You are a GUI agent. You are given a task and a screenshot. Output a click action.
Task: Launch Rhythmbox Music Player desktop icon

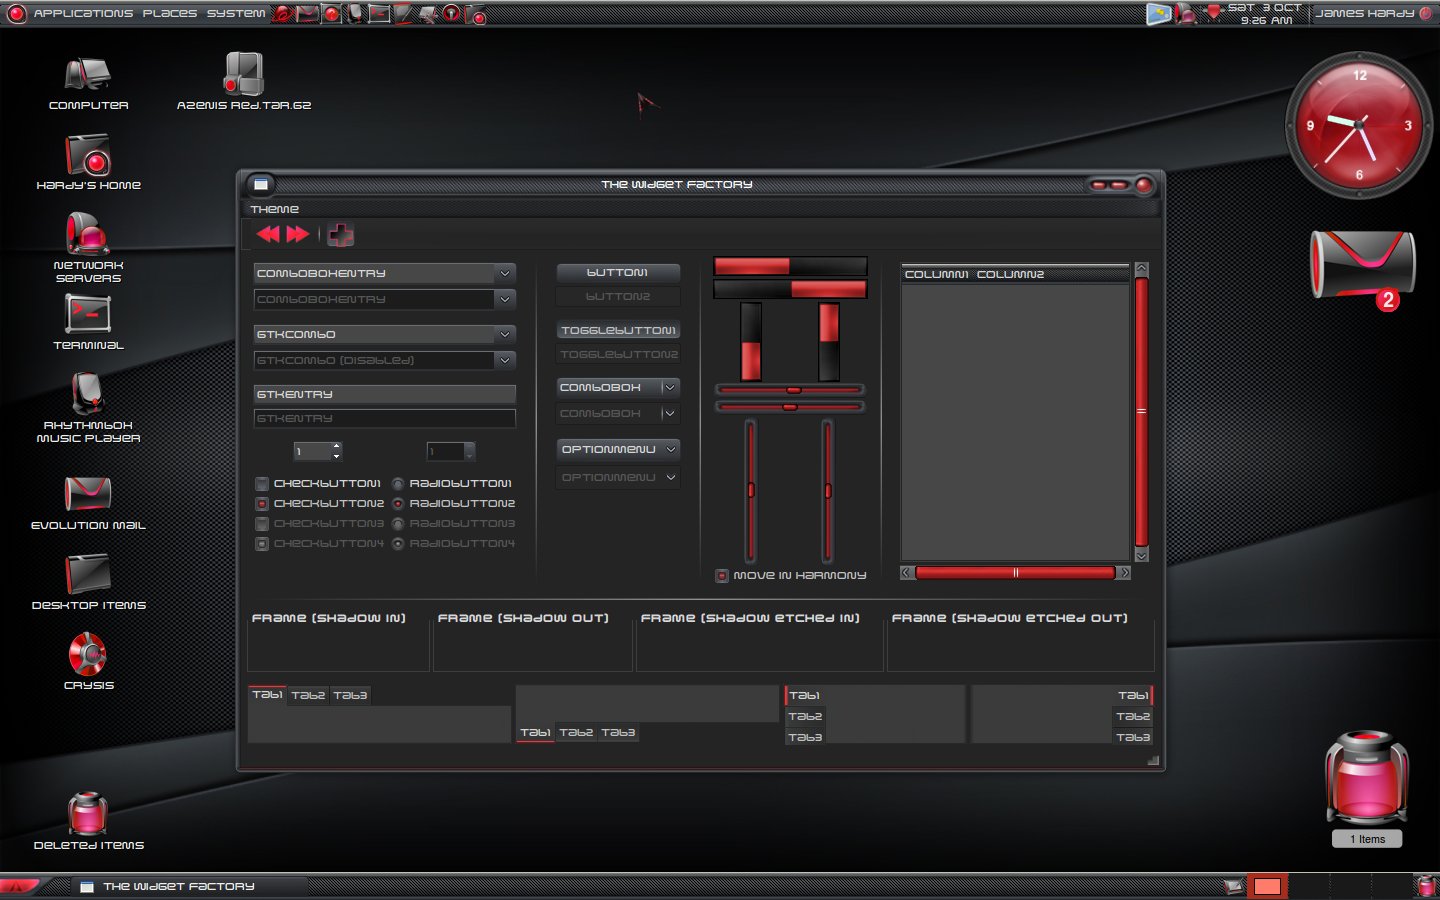88,394
